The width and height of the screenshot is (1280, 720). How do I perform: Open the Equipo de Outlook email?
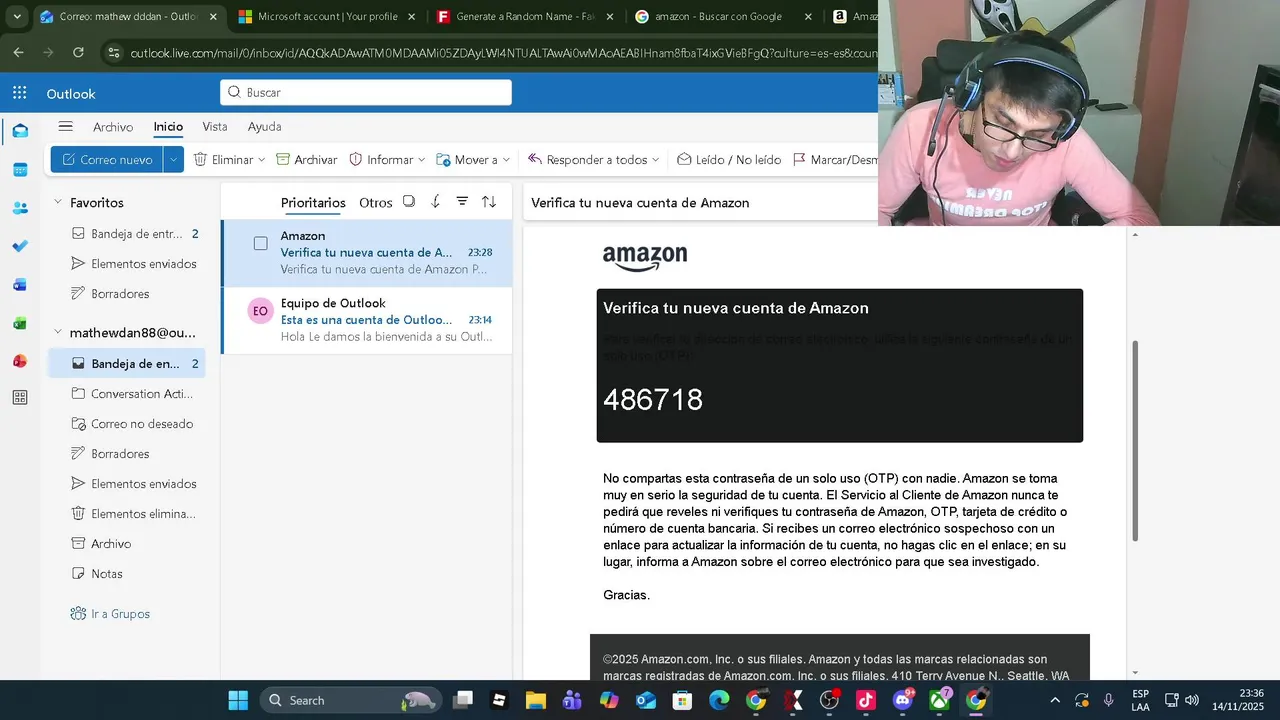[x=366, y=320]
